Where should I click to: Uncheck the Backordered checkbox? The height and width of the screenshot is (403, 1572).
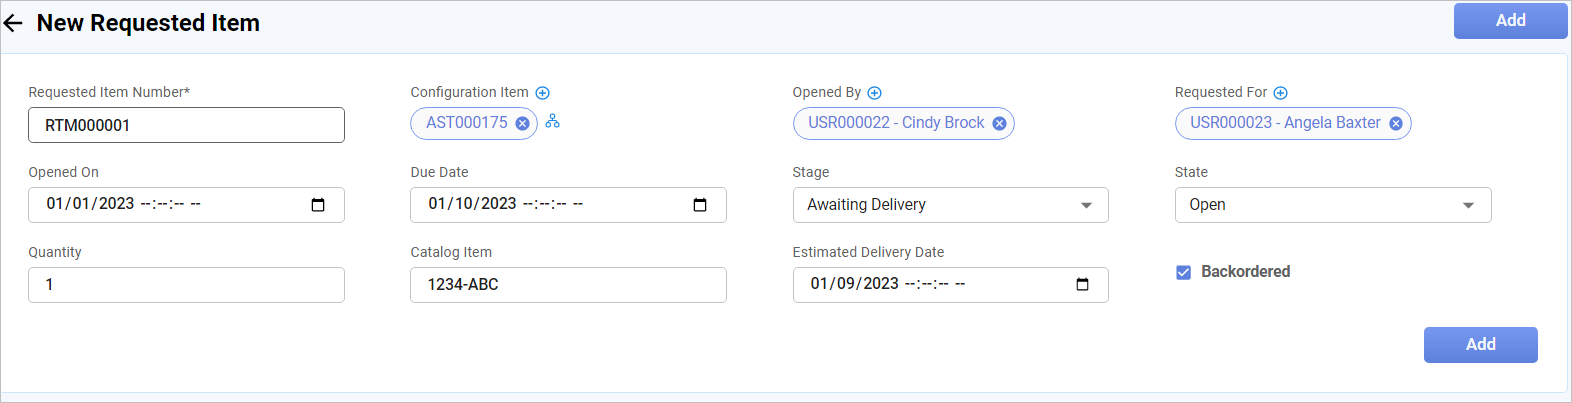pos(1184,272)
